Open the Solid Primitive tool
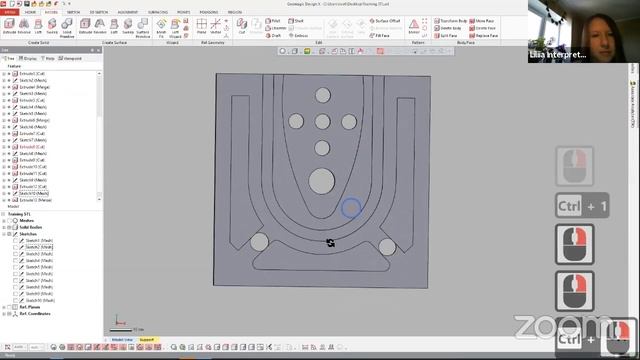 (x=67, y=28)
